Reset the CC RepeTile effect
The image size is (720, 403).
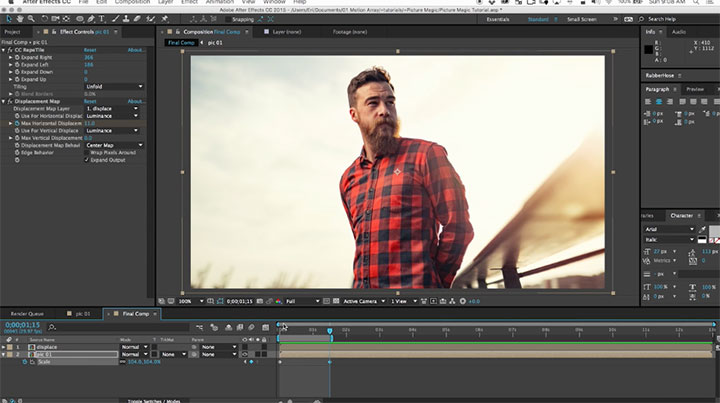[x=90, y=50]
